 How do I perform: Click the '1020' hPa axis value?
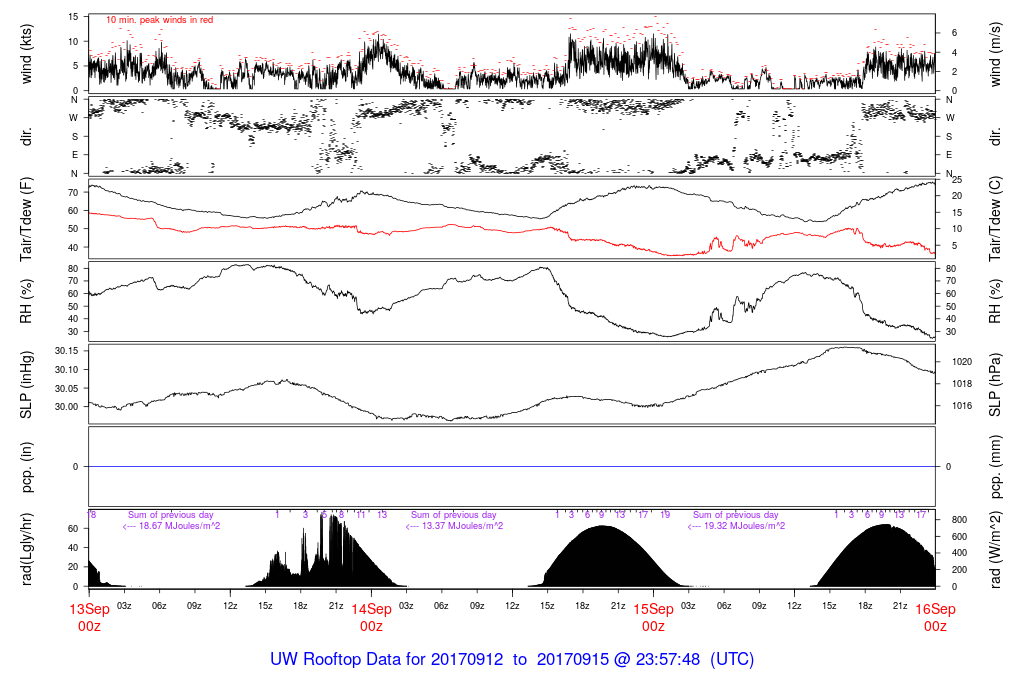tap(962, 362)
